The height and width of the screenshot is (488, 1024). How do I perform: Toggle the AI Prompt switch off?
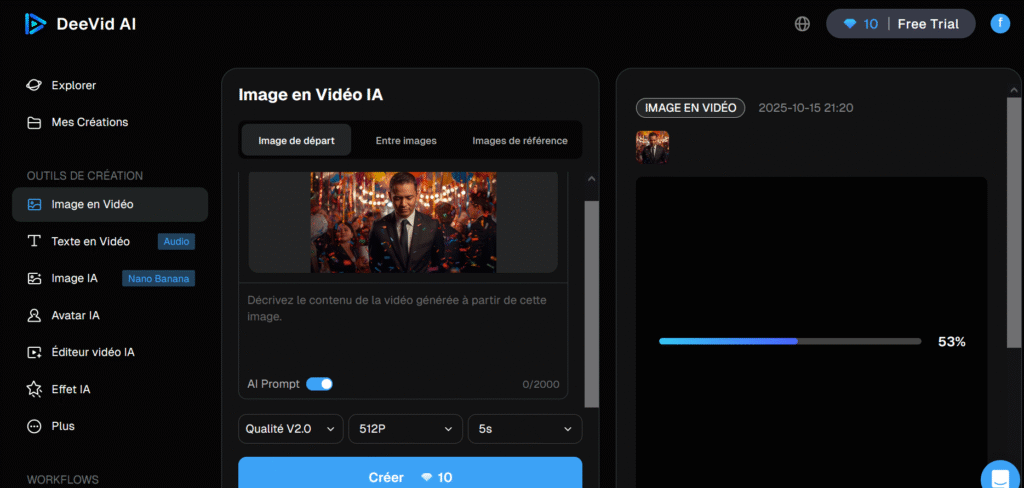319,384
